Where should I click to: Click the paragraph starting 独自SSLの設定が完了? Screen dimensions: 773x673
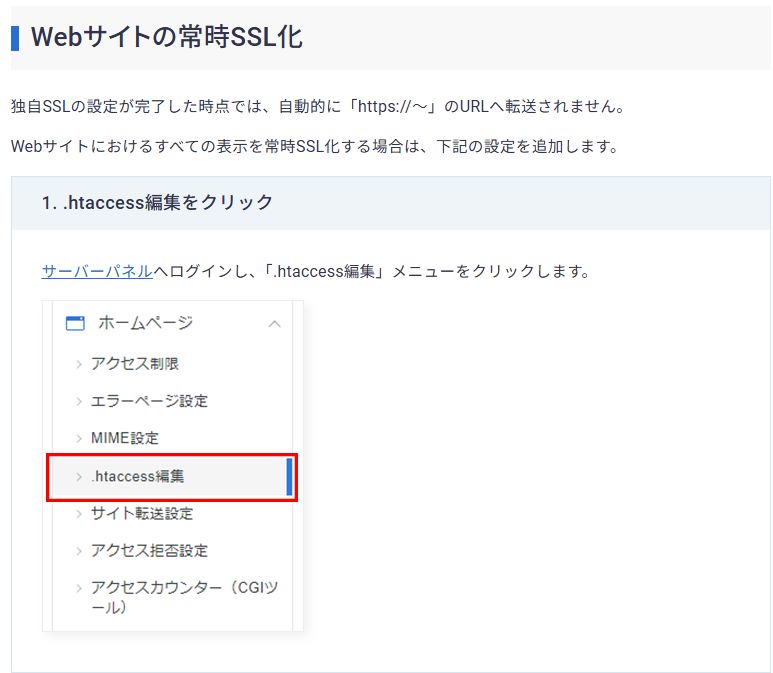[318, 106]
